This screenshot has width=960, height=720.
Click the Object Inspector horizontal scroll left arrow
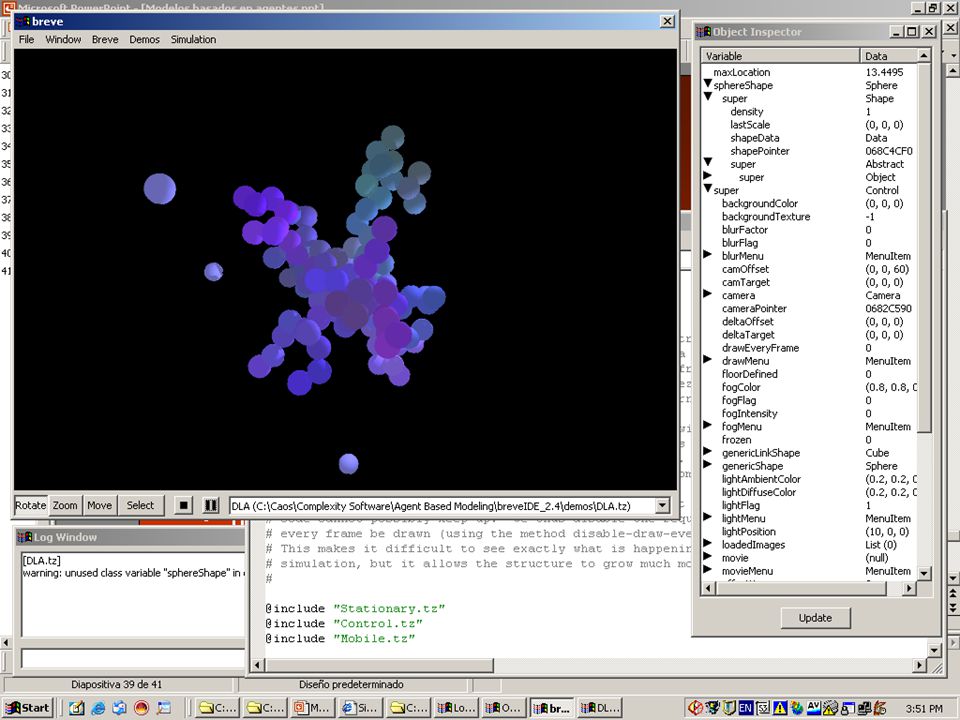click(x=708, y=588)
